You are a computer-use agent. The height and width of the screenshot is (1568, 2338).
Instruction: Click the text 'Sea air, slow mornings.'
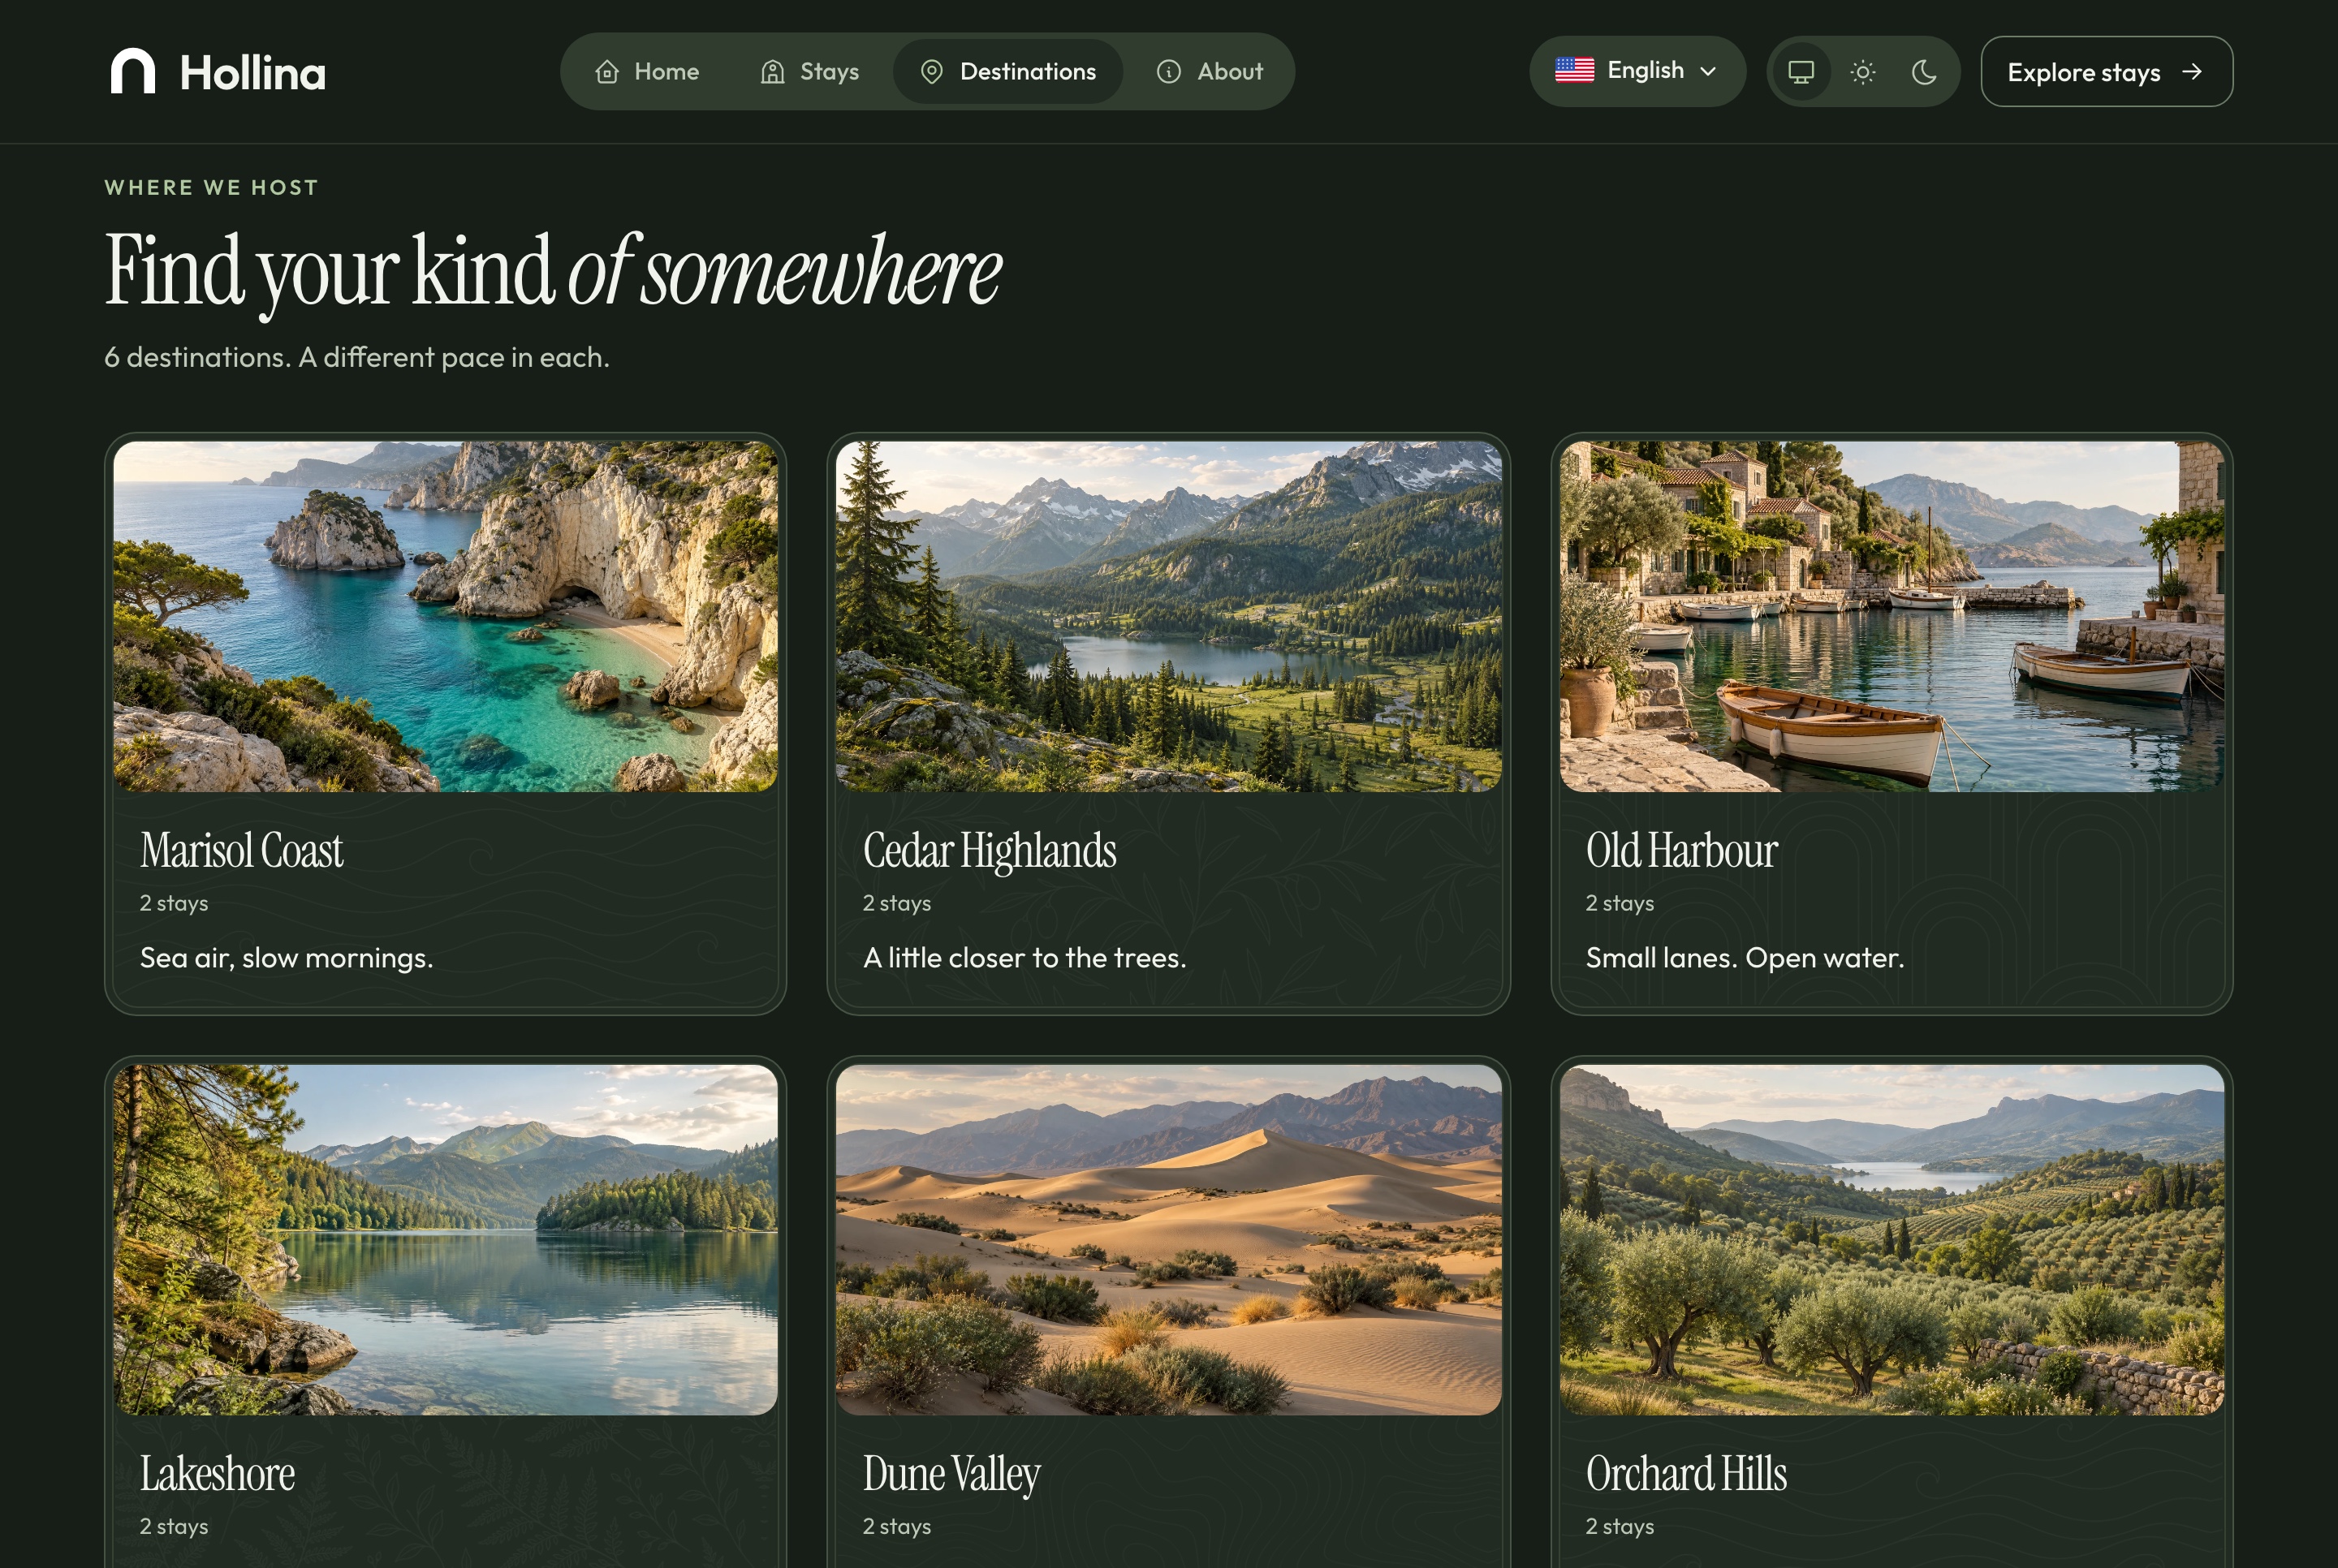click(x=286, y=958)
